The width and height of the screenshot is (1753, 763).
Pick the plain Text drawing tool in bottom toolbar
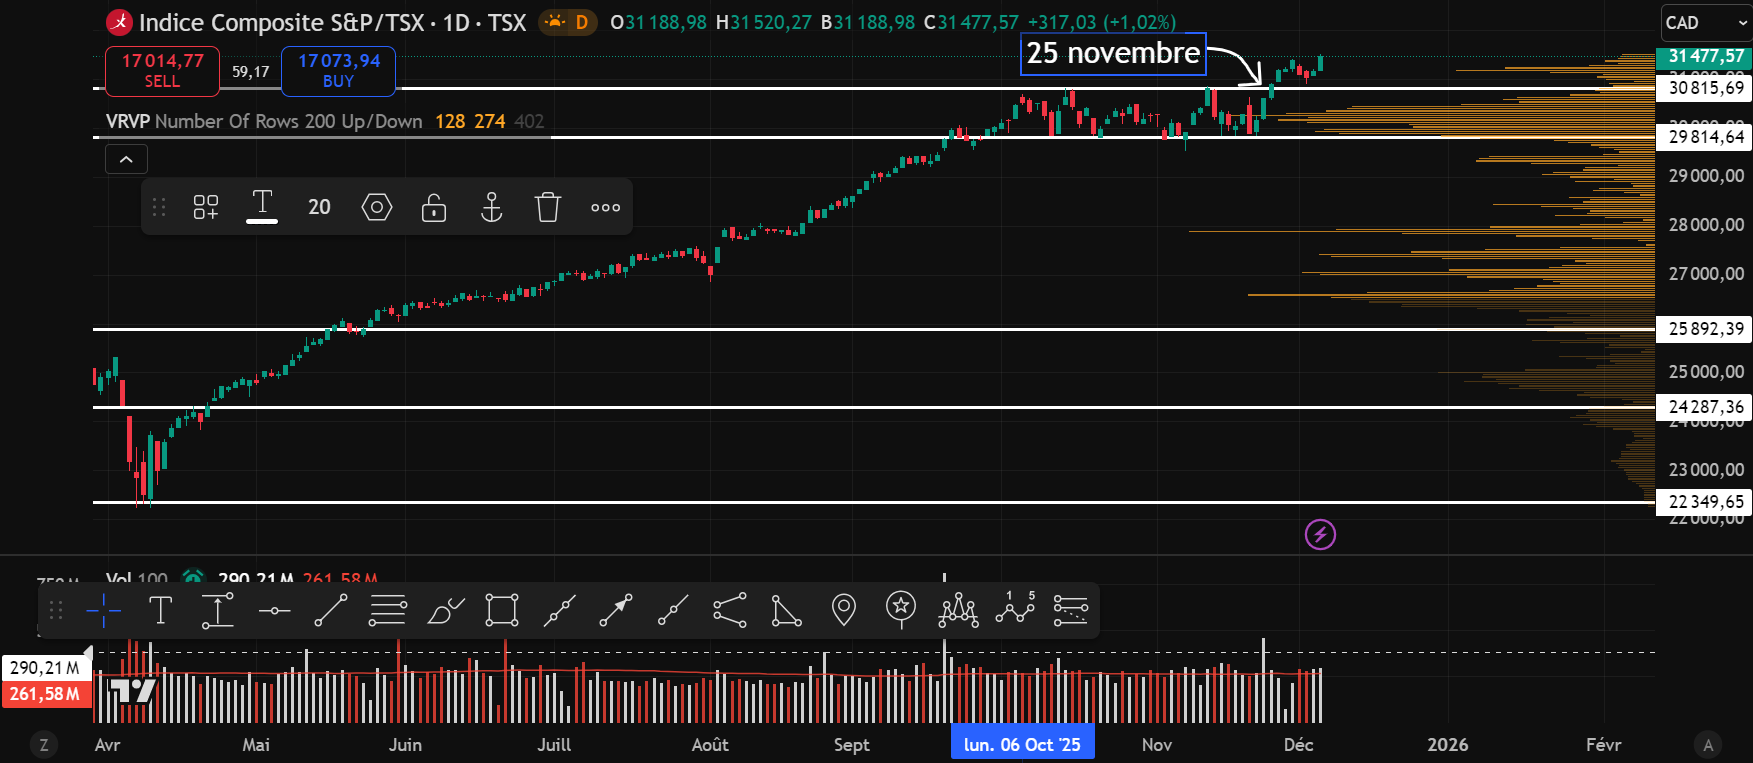point(160,610)
